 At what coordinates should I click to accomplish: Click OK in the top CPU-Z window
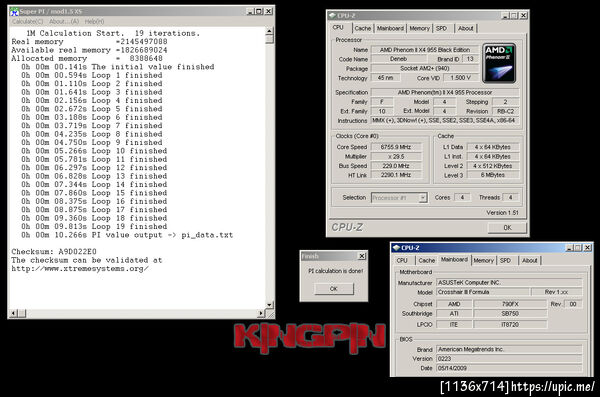(x=507, y=227)
